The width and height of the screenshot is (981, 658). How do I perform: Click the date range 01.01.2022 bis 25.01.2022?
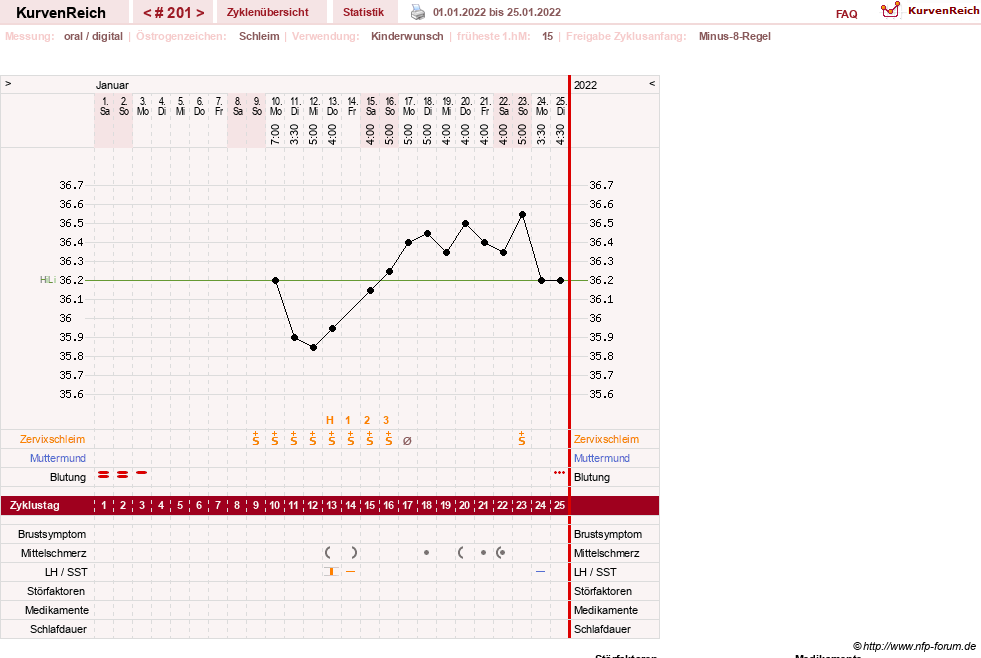tap(497, 12)
